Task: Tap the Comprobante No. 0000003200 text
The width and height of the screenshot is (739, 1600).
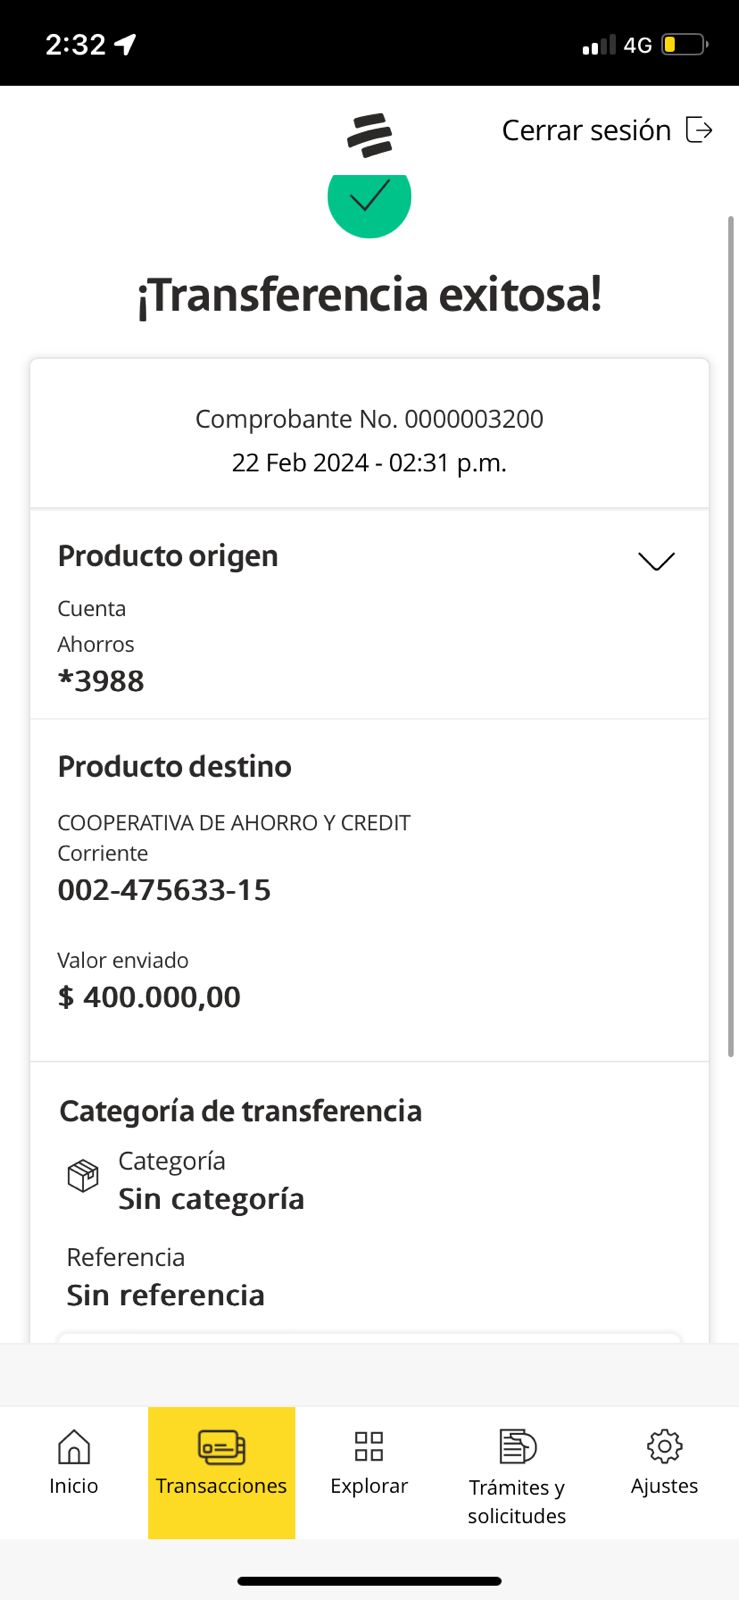Action: tap(369, 419)
